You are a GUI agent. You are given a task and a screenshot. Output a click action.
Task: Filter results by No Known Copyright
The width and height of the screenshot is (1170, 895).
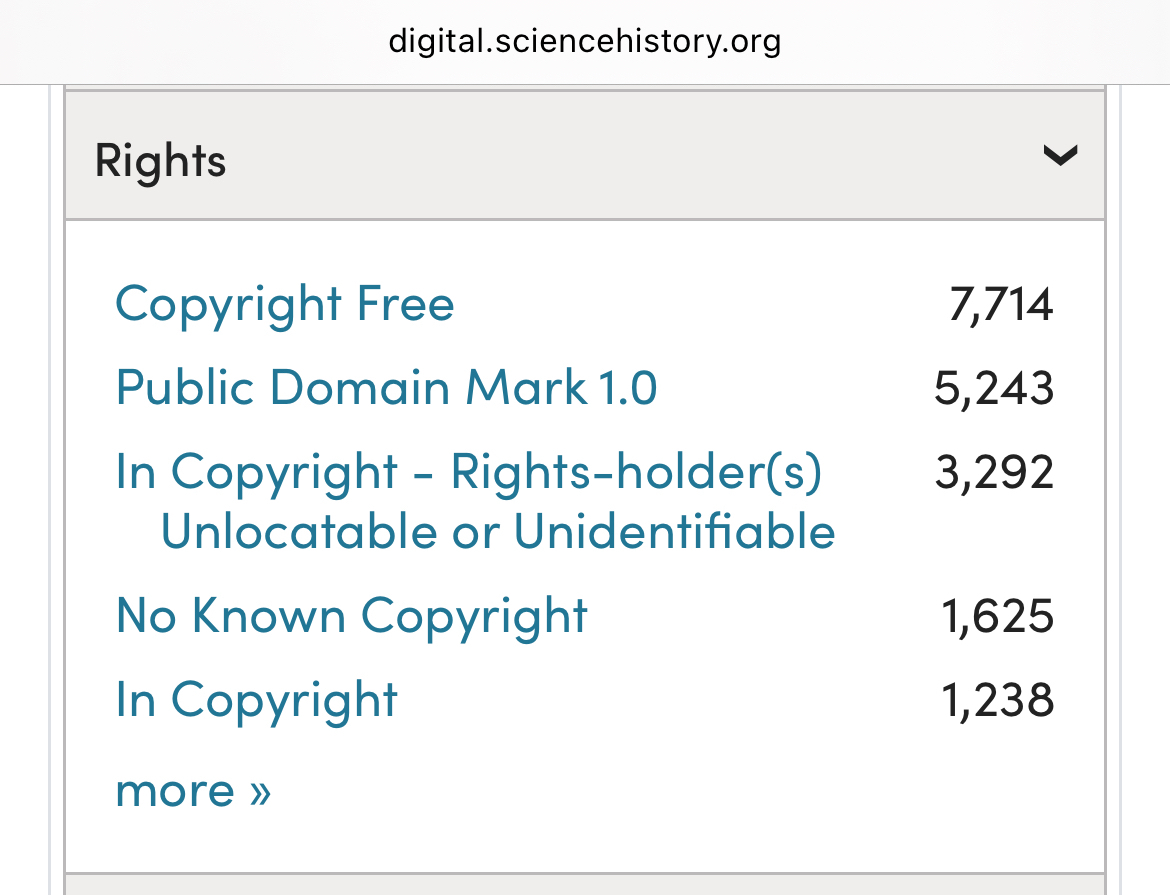351,615
